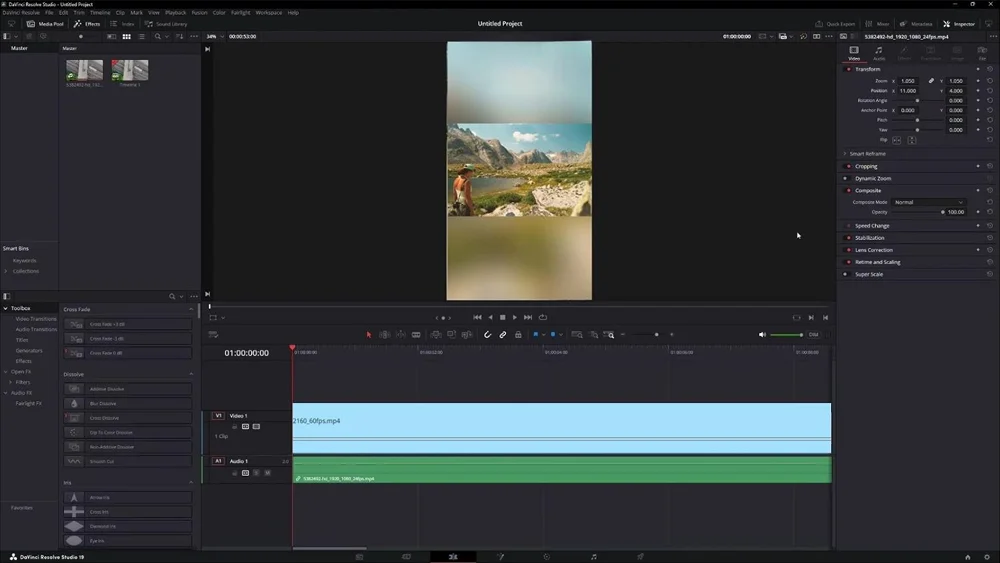The height and width of the screenshot is (563, 1000).
Task: Click the Detail Zoom icon
Action: point(594,335)
